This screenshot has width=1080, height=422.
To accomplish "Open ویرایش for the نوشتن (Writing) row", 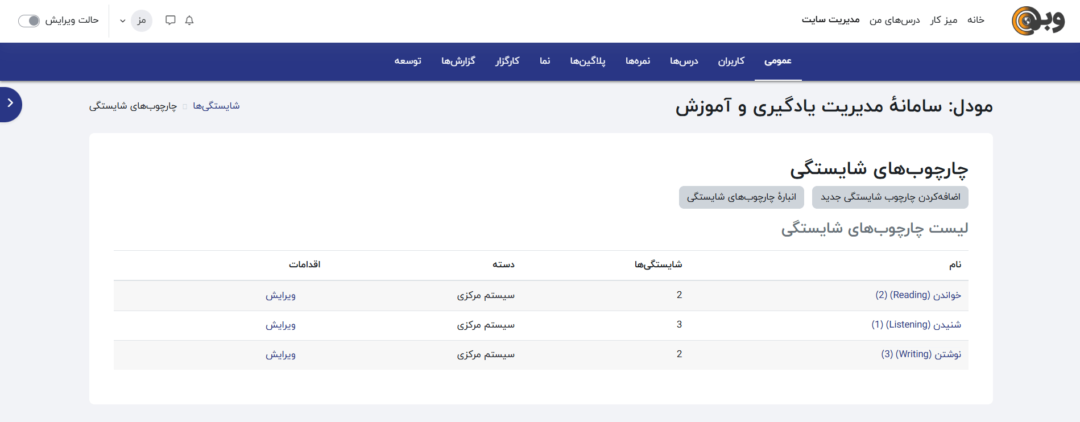I will [x=281, y=354].
